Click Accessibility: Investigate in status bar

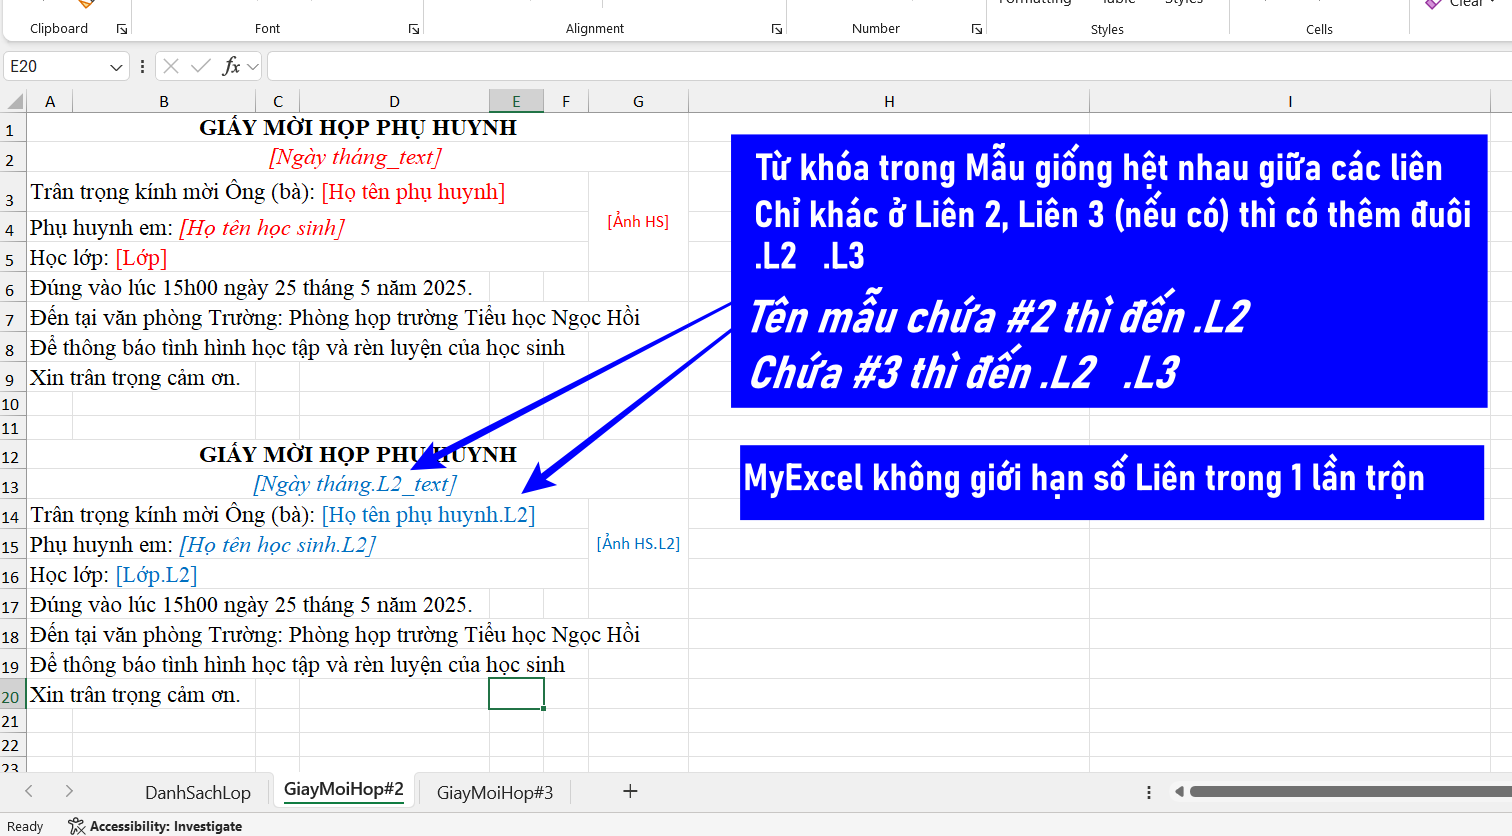pyautogui.click(x=156, y=826)
